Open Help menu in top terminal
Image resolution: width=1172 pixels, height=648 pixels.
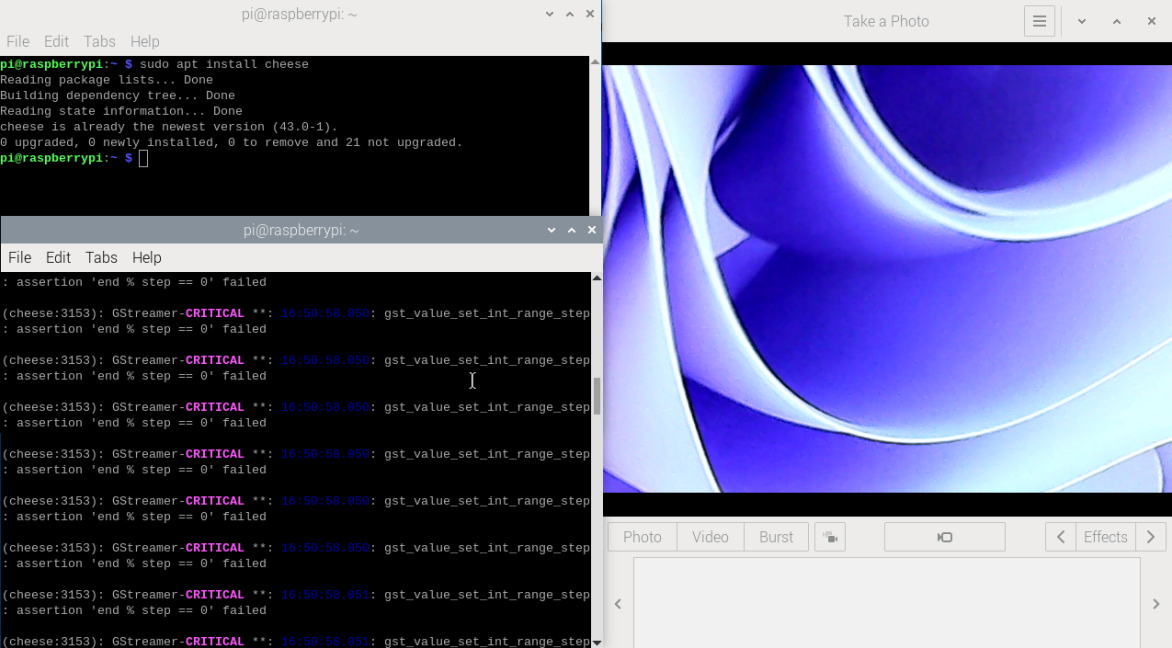tap(145, 42)
